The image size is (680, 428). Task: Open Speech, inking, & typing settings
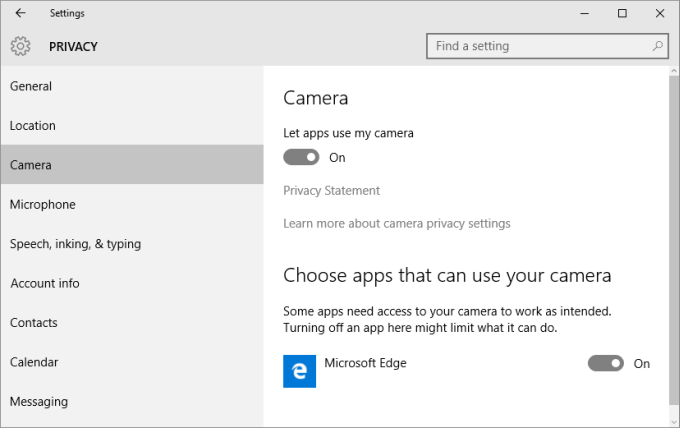coord(75,244)
